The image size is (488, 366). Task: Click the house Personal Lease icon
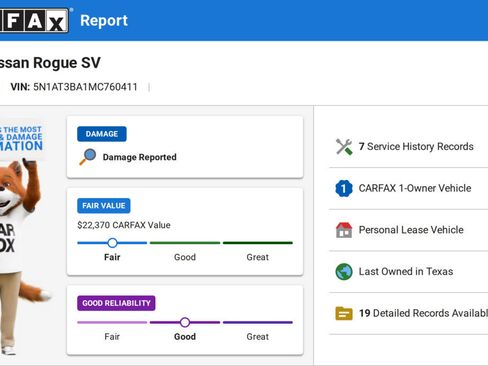point(344,230)
